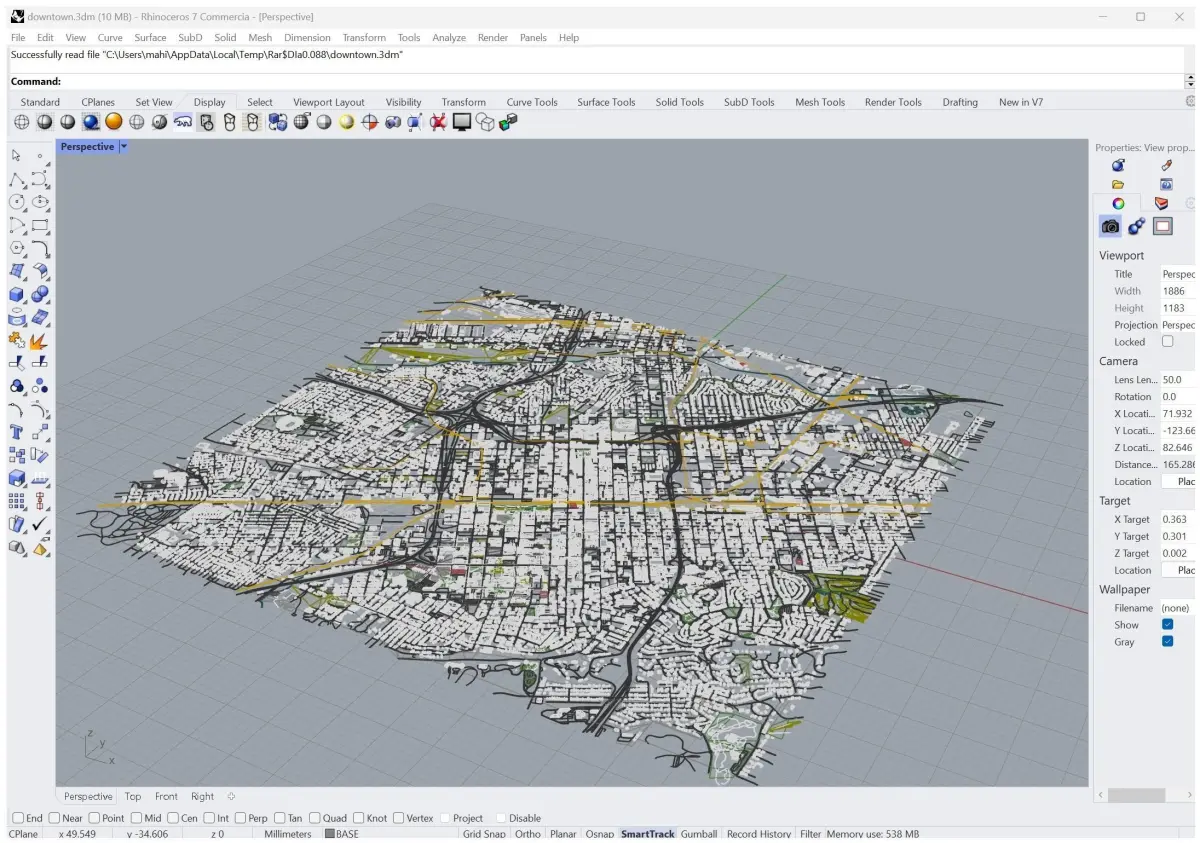This screenshot has width=1200, height=843.
Task: Choose the blue Rendered sphere display icon
Action: click(91, 122)
